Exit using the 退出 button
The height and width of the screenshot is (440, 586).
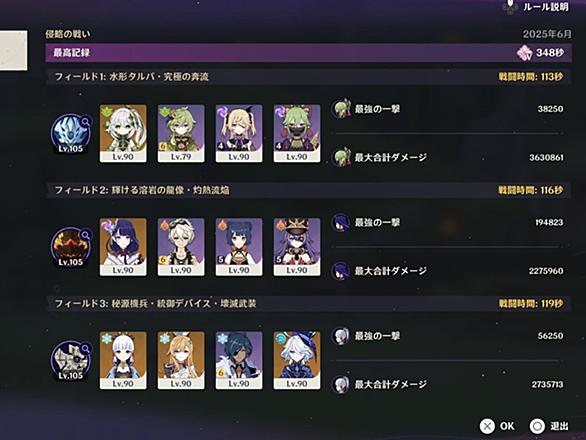click(549, 426)
